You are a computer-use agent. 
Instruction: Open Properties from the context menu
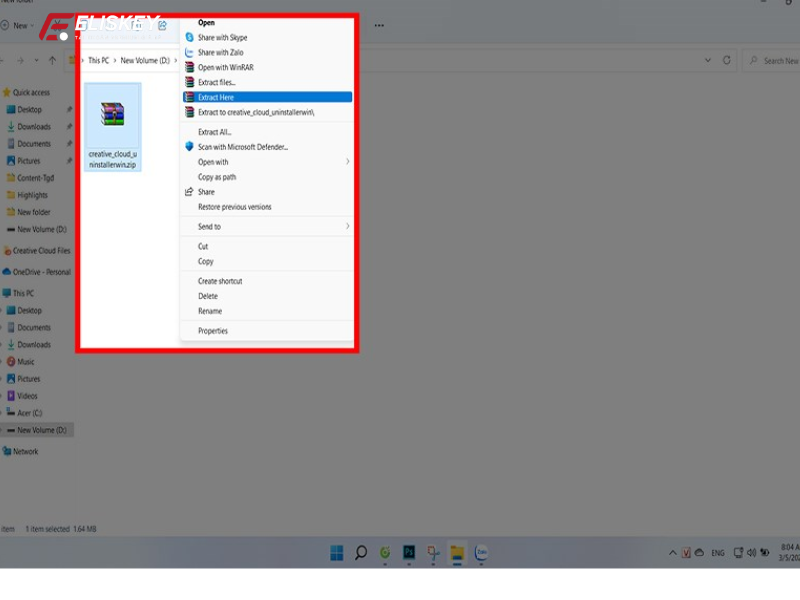(213, 330)
